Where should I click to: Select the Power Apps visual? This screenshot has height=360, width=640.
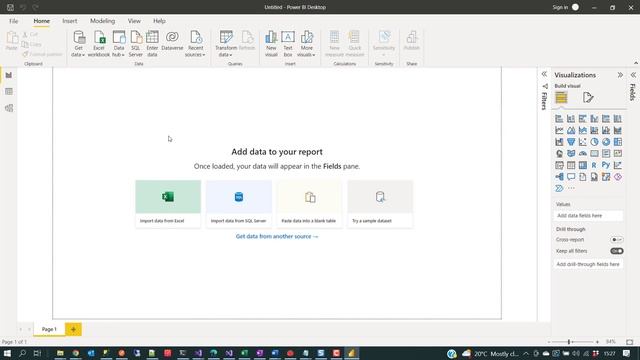point(618,177)
